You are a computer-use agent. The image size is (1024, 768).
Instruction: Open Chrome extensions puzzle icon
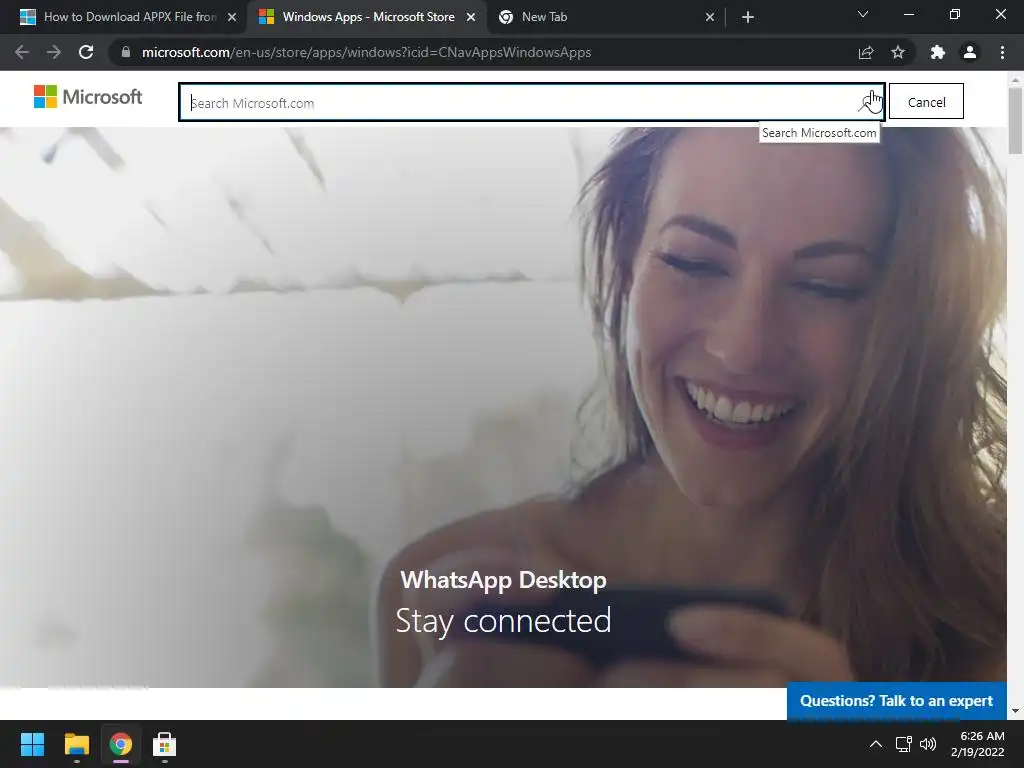(x=938, y=52)
